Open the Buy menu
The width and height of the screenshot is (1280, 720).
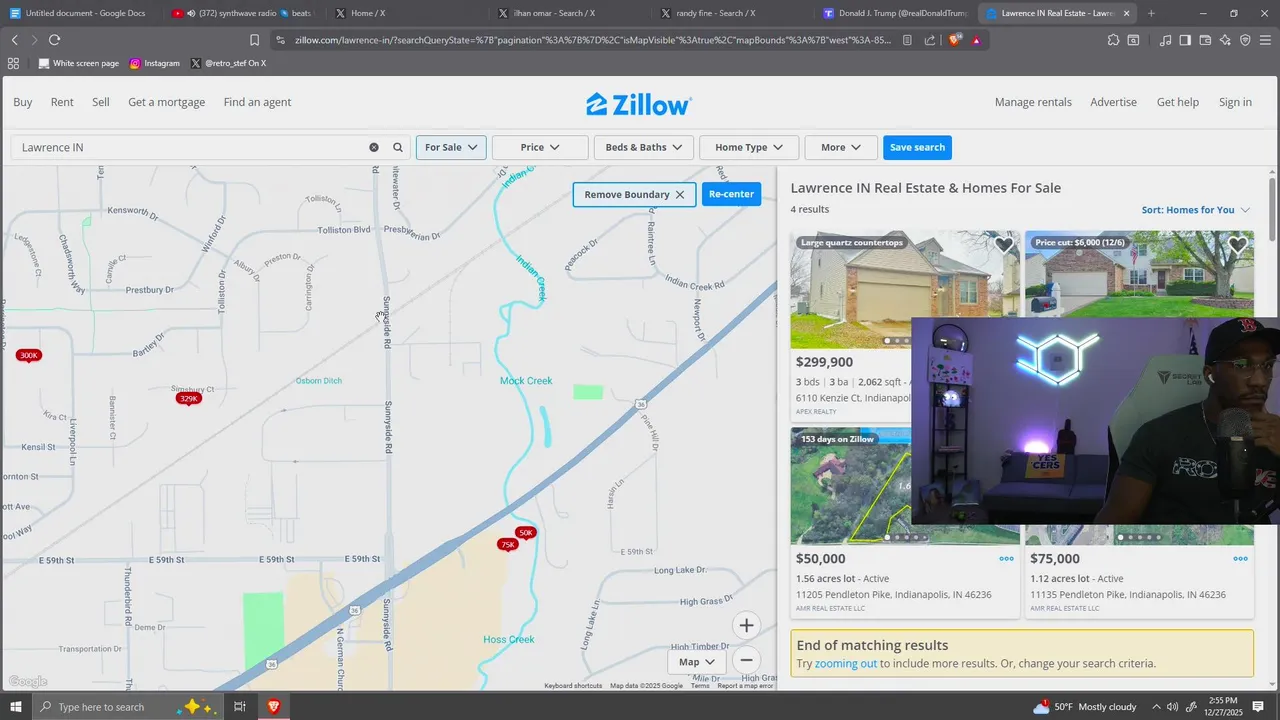(x=23, y=102)
